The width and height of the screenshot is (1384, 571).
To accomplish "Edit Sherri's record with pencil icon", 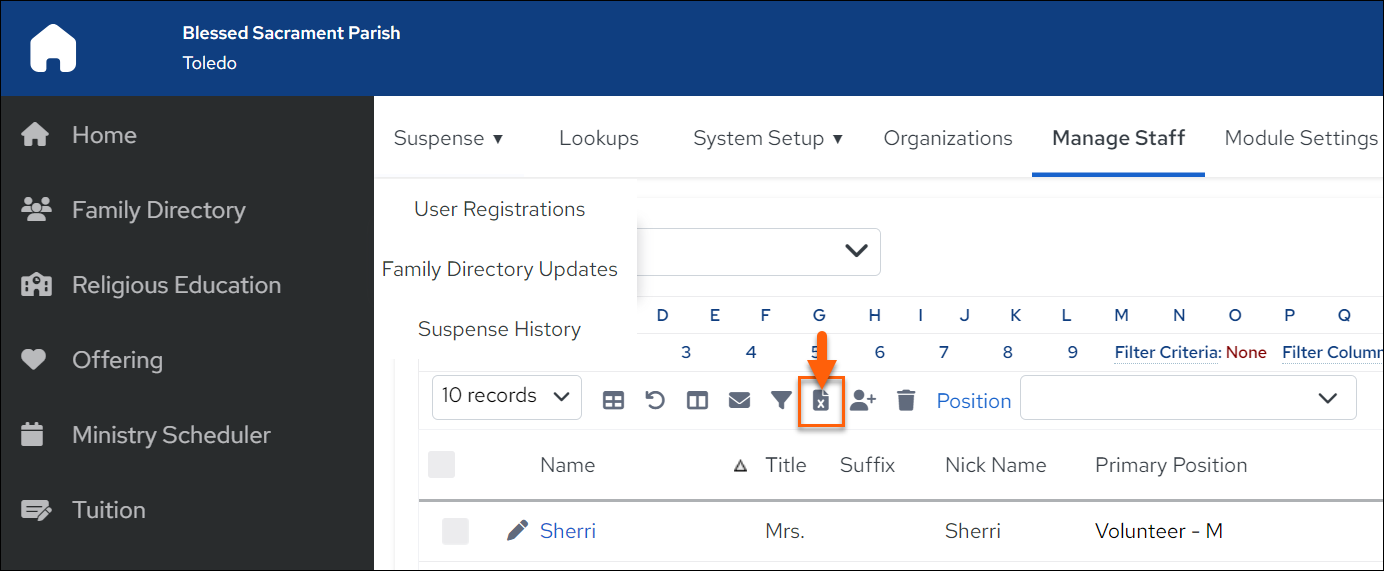I will pos(517,530).
